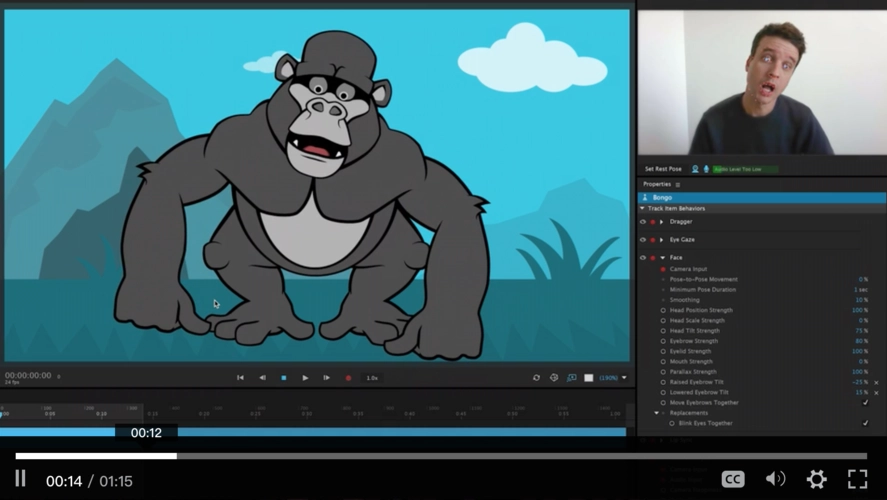Open video player settings gear

click(816, 480)
